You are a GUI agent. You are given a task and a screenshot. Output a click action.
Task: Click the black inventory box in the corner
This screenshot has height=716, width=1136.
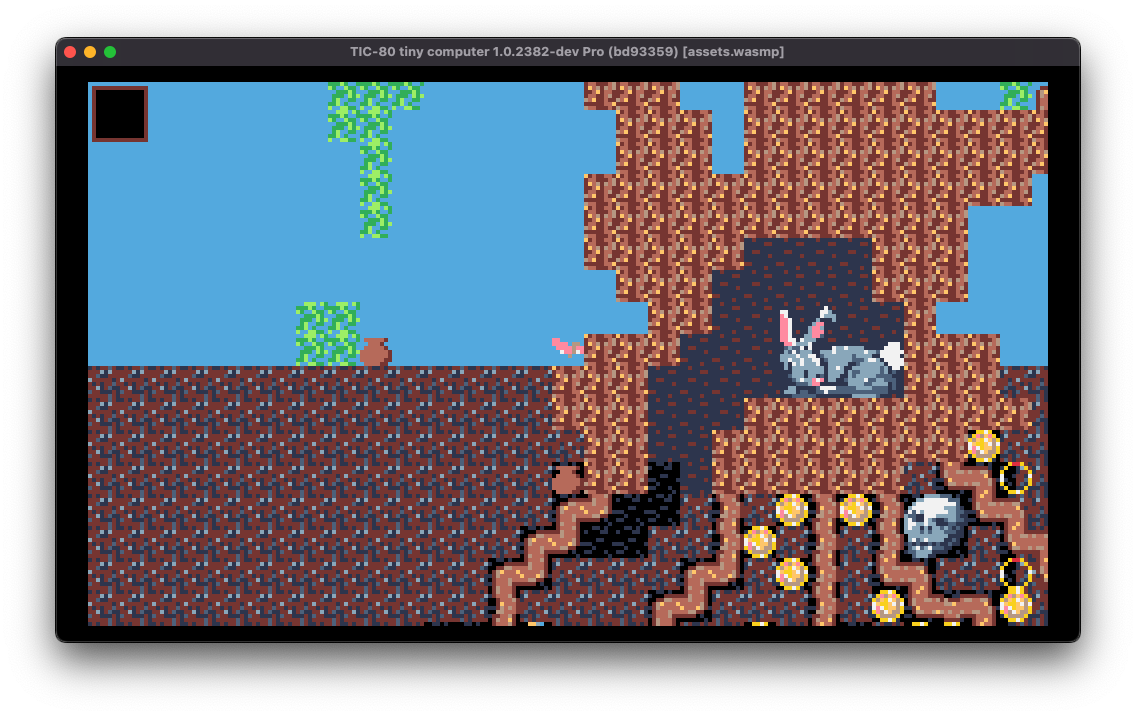click(120, 114)
